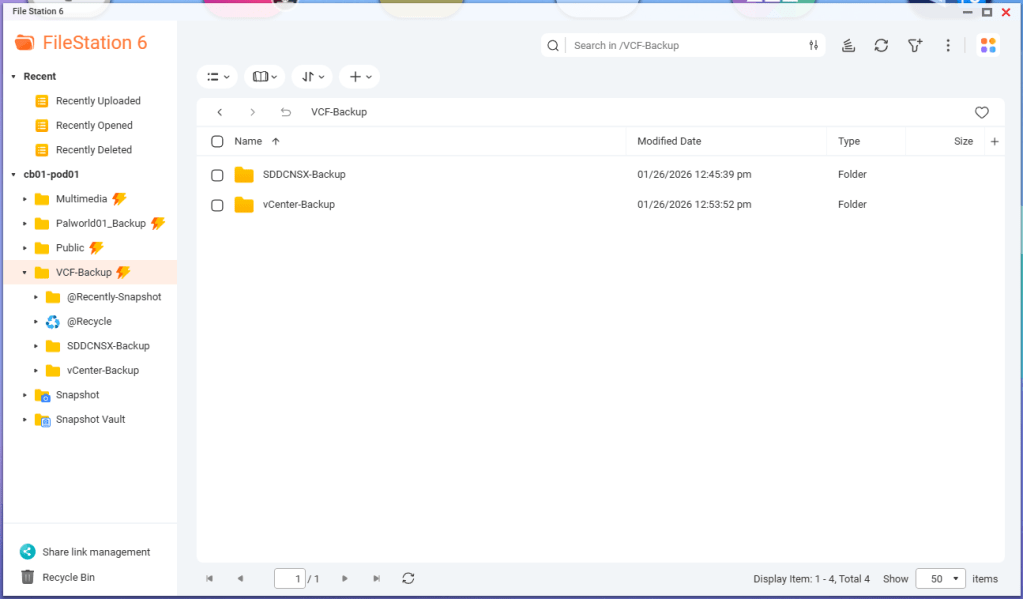
Task: Open the create new plus dropdown
Action: [359, 77]
